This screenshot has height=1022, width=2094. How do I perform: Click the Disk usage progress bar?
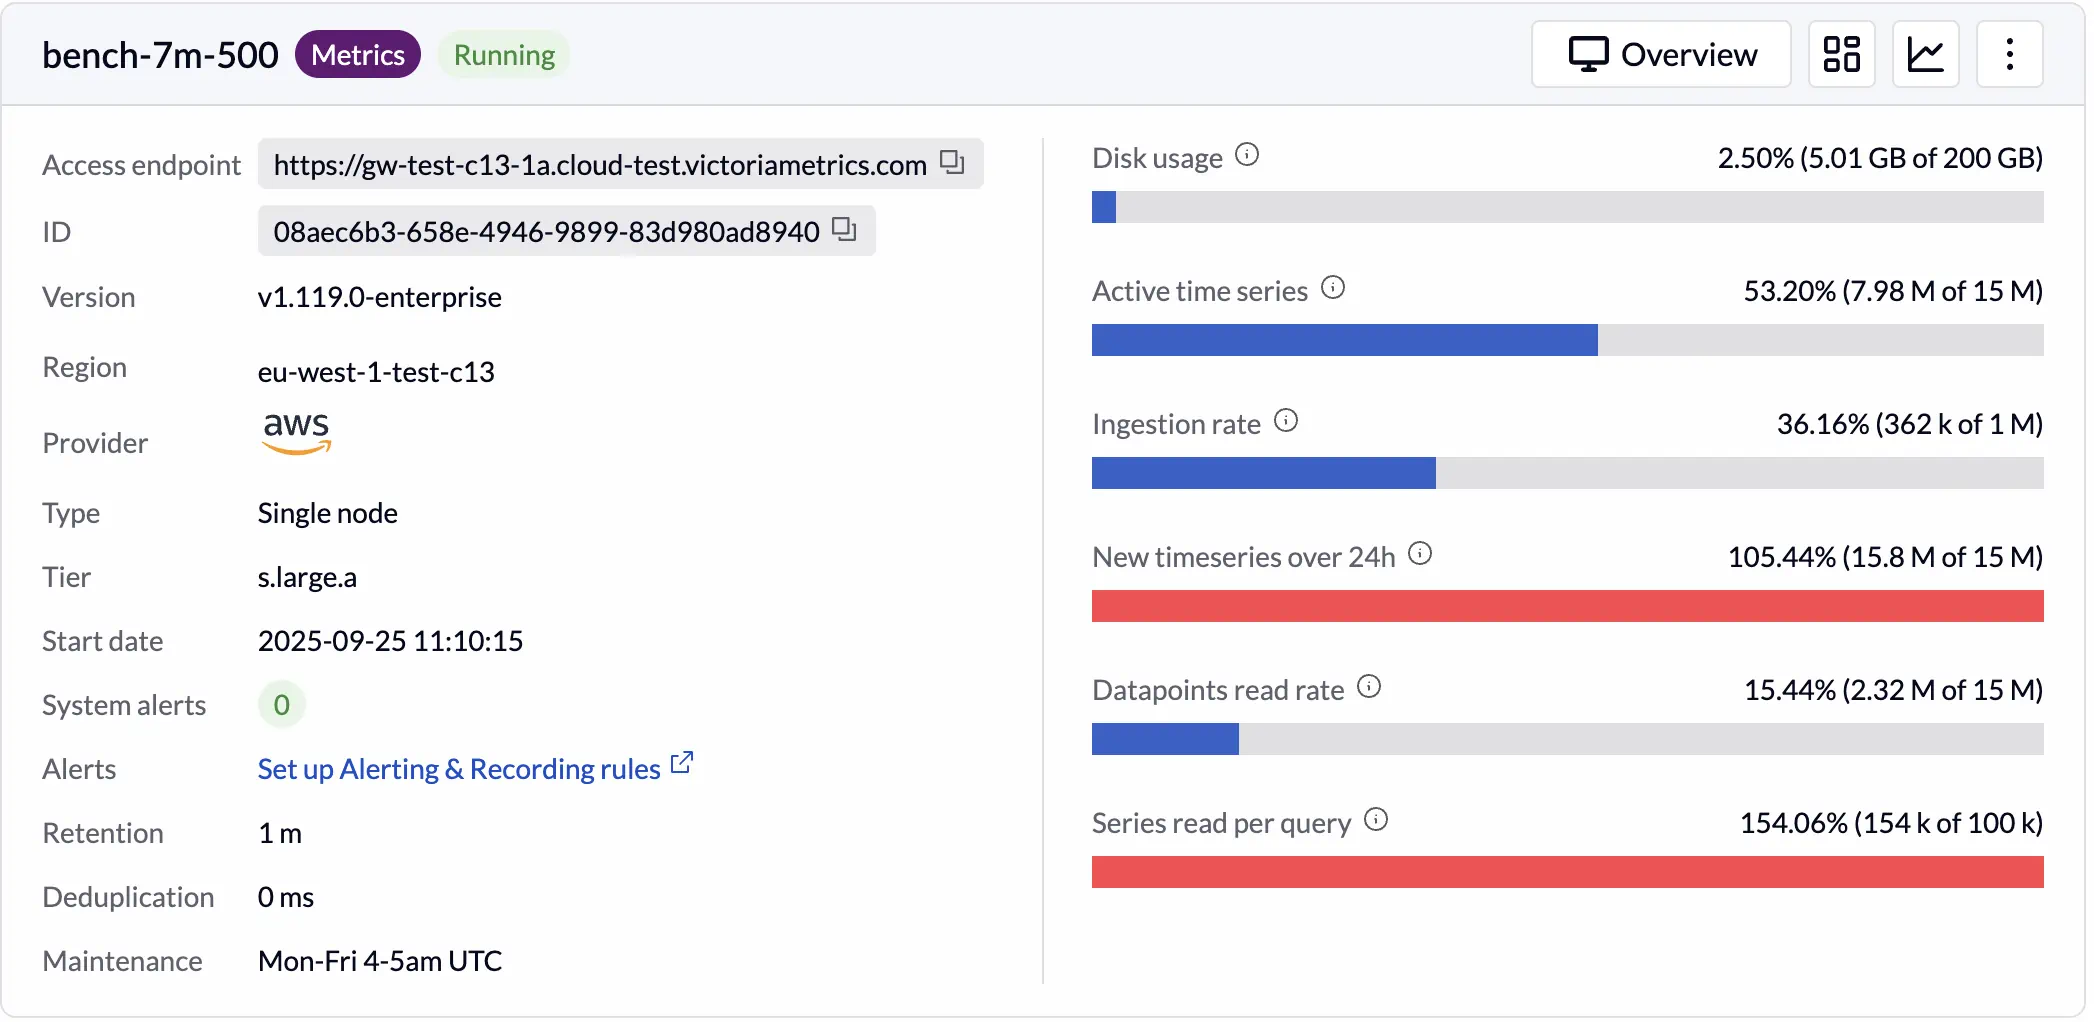pos(1567,207)
